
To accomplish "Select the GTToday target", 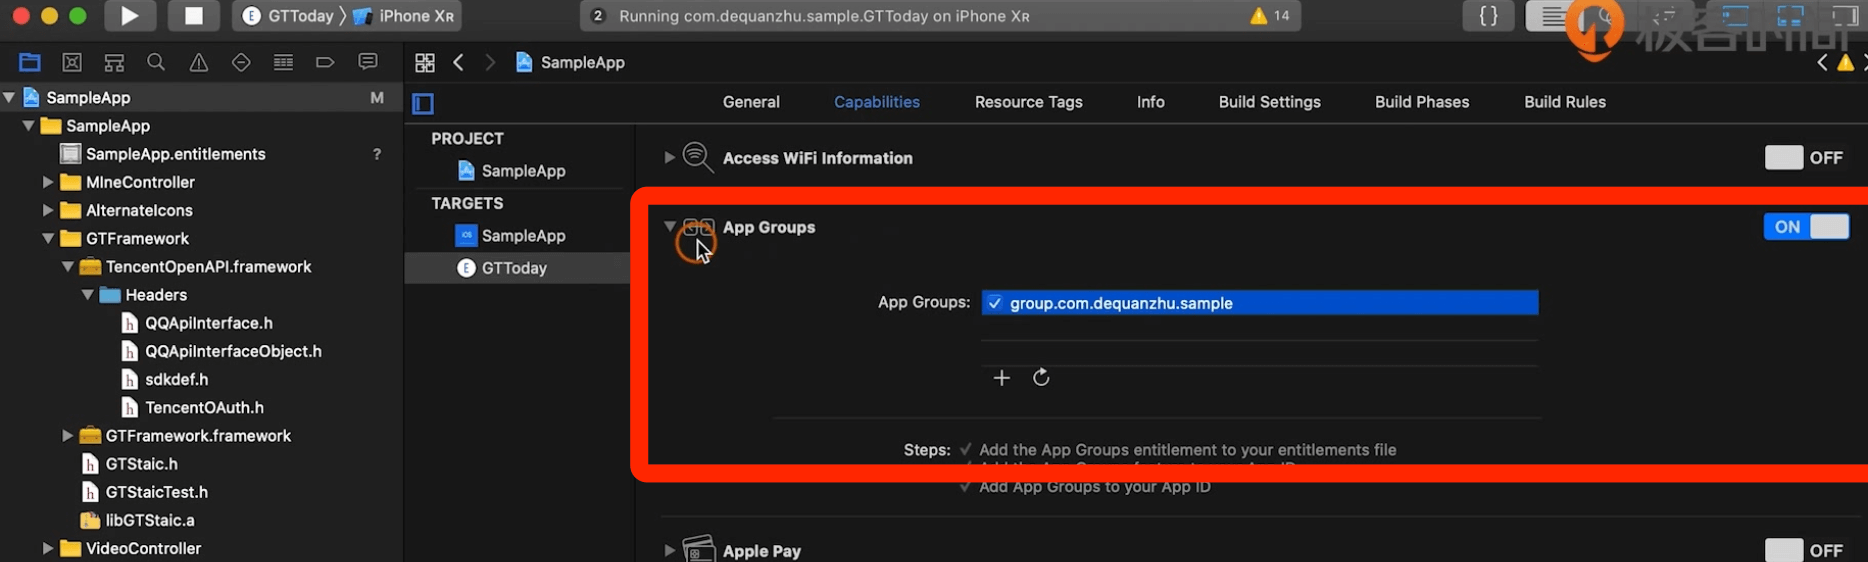I will coord(502,268).
